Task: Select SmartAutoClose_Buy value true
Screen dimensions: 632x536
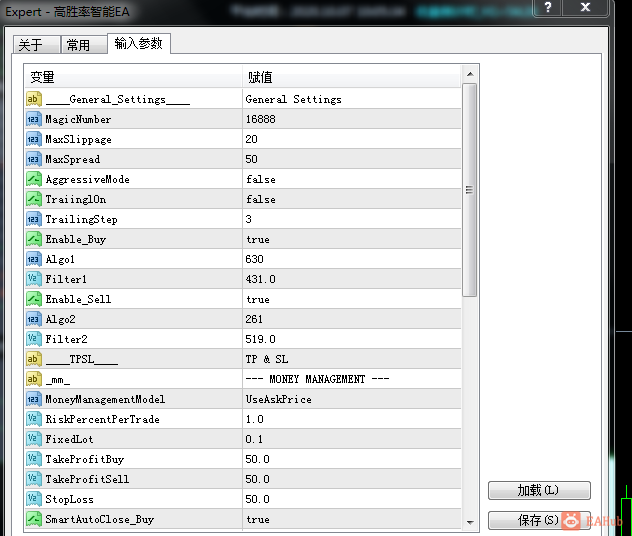Action: coord(352,519)
